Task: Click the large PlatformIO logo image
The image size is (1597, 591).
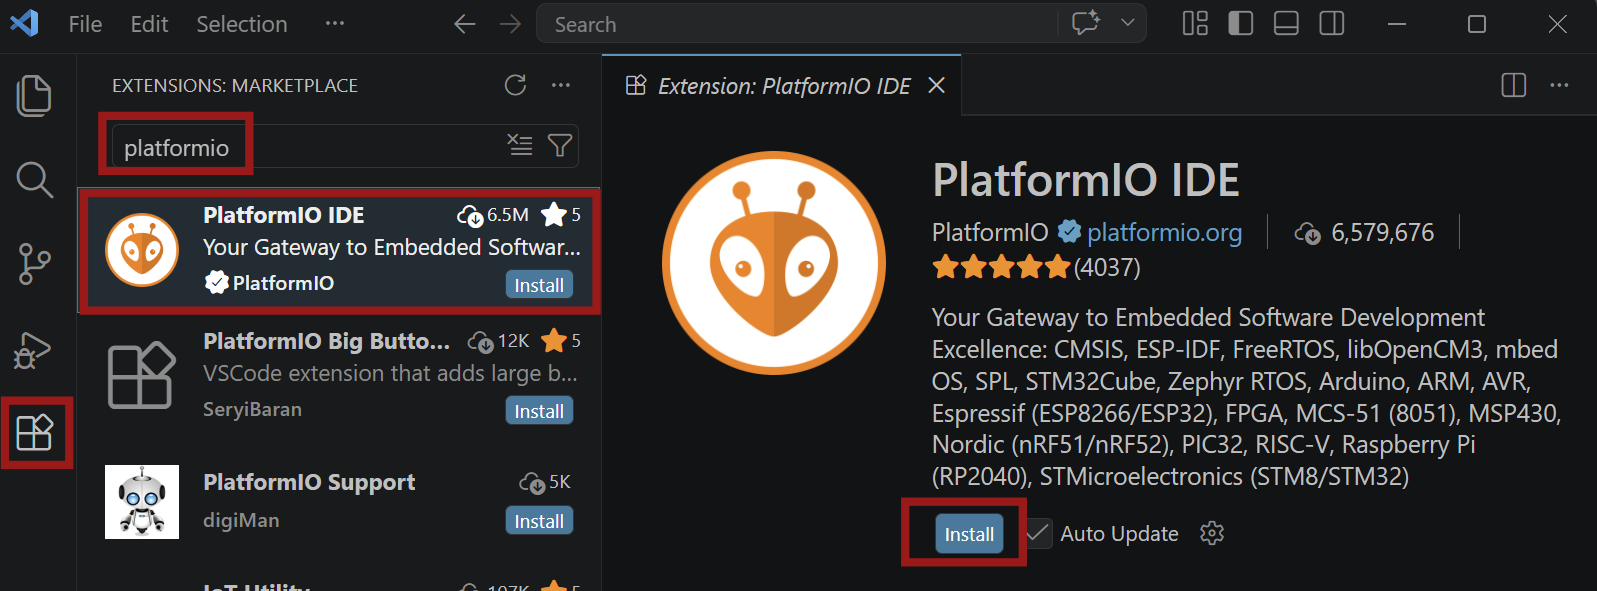Action: click(774, 263)
